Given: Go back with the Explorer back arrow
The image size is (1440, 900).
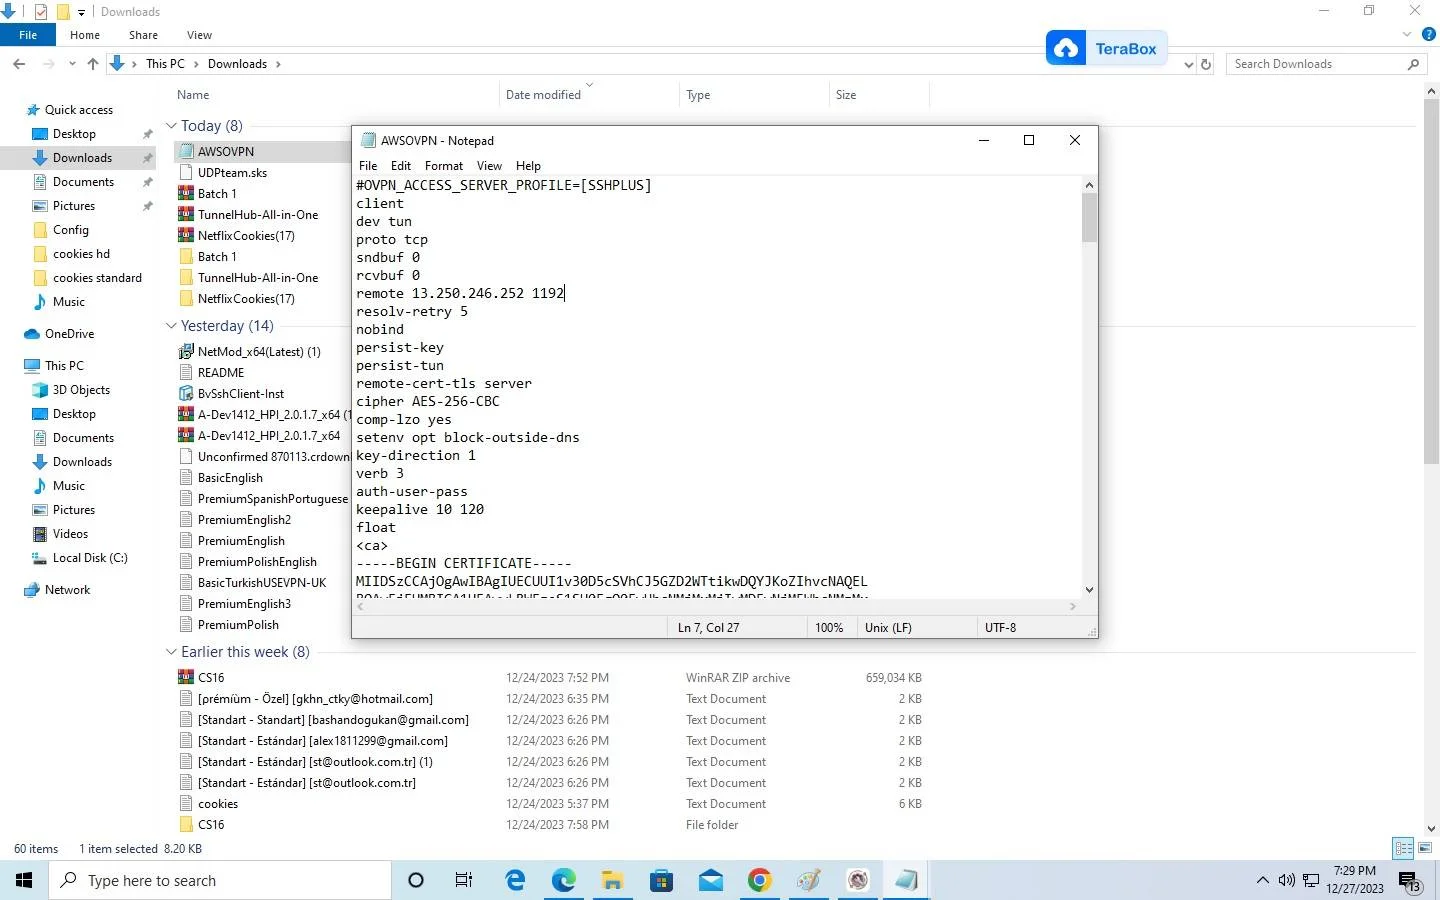Looking at the screenshot, I should [19, 64].
